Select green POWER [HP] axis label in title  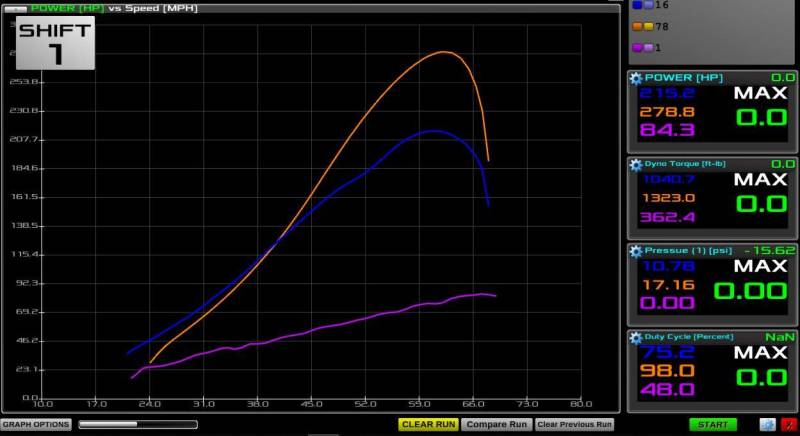click(67, 8)
